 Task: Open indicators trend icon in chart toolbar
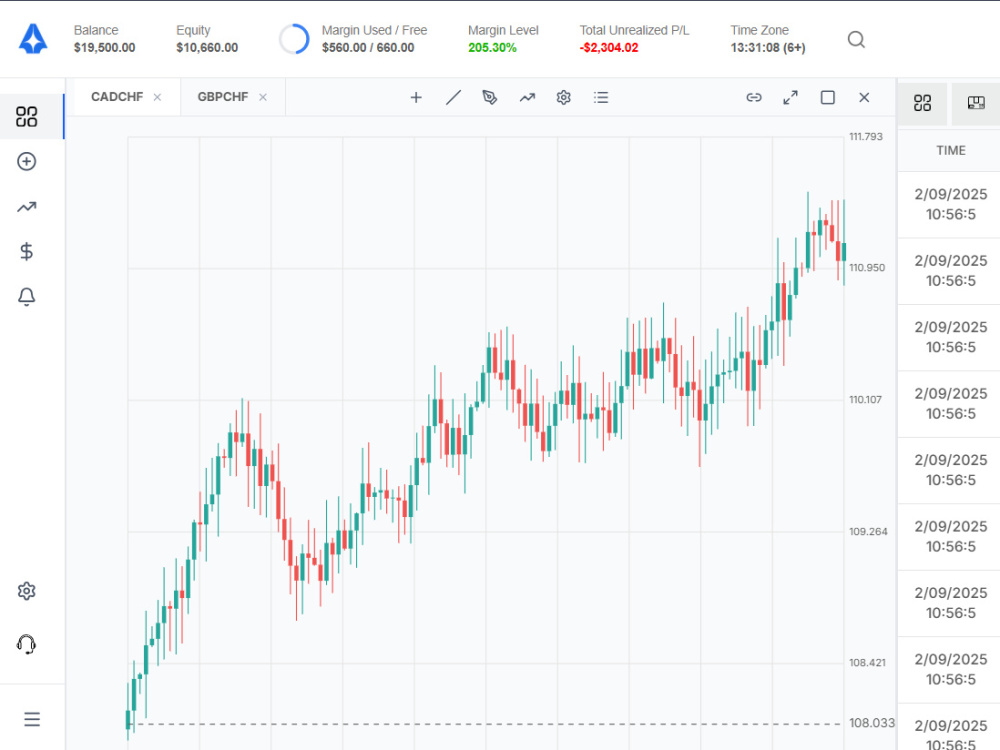[527, 98]
